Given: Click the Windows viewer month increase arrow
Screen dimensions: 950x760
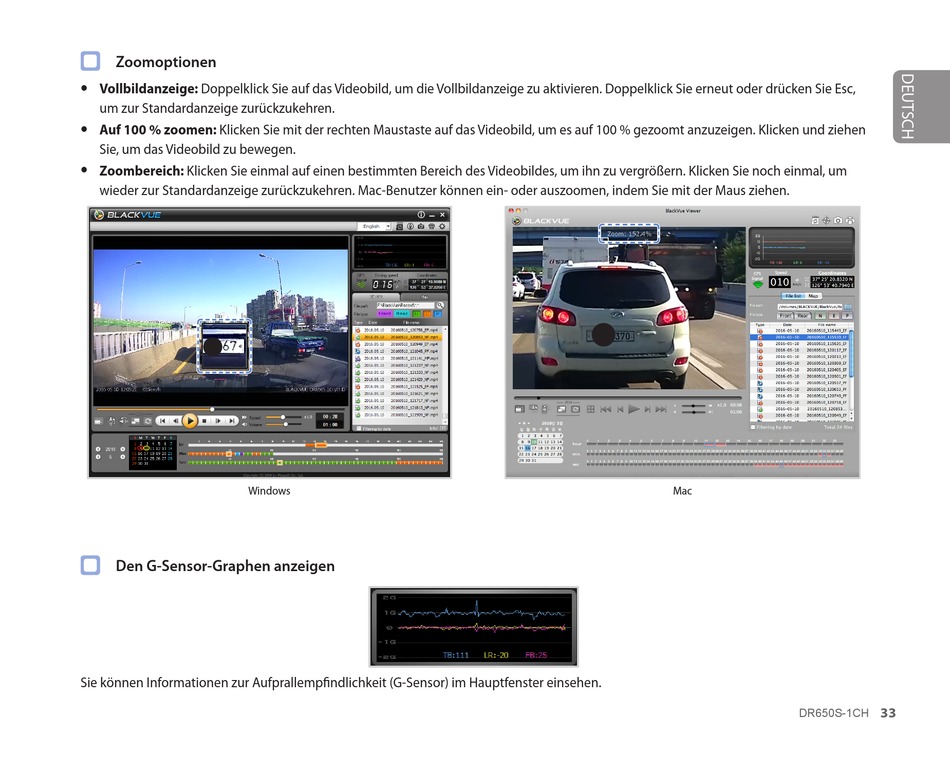Looking at the screenshot, I should [123, 457].
